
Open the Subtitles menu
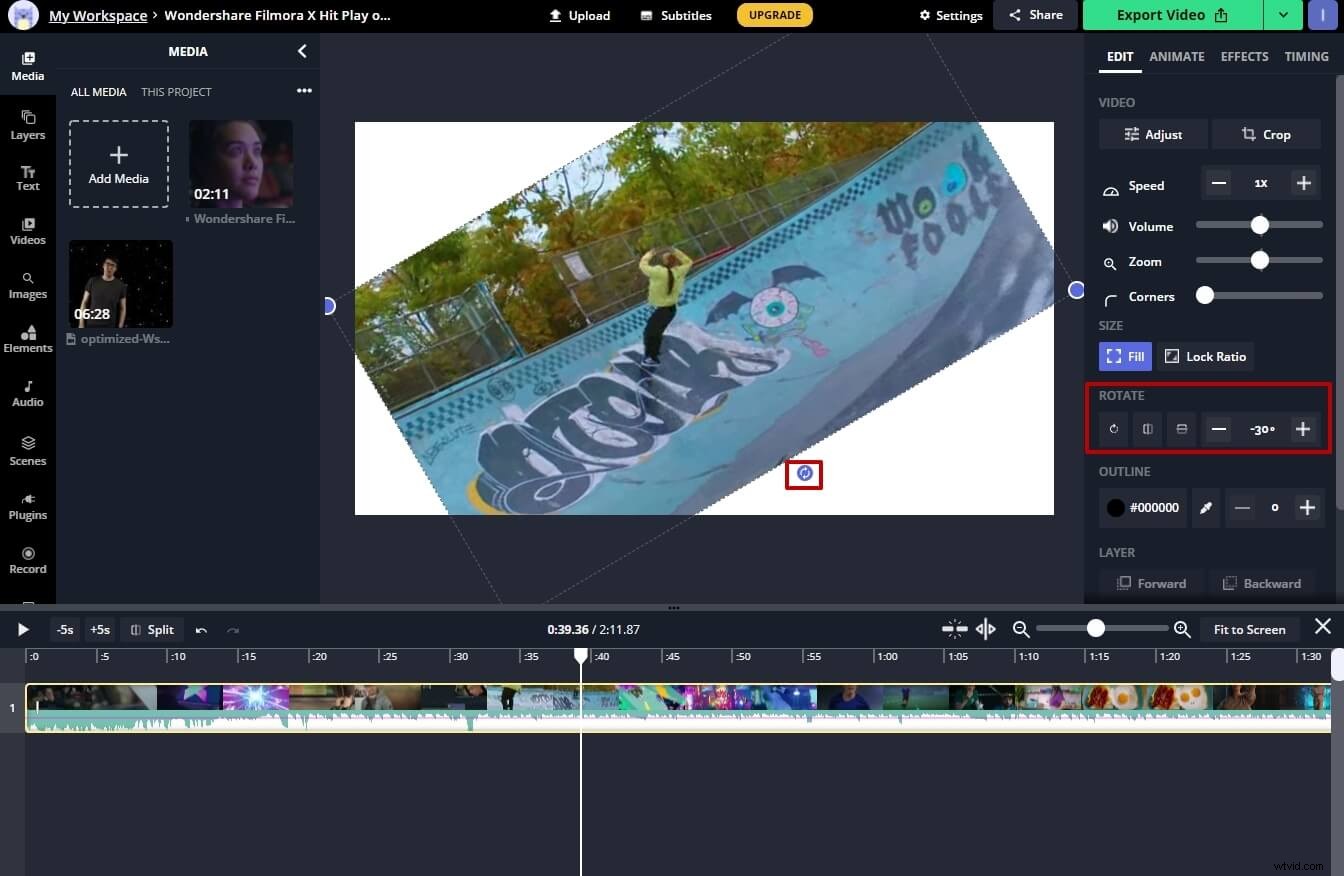[x=675, y=15]
